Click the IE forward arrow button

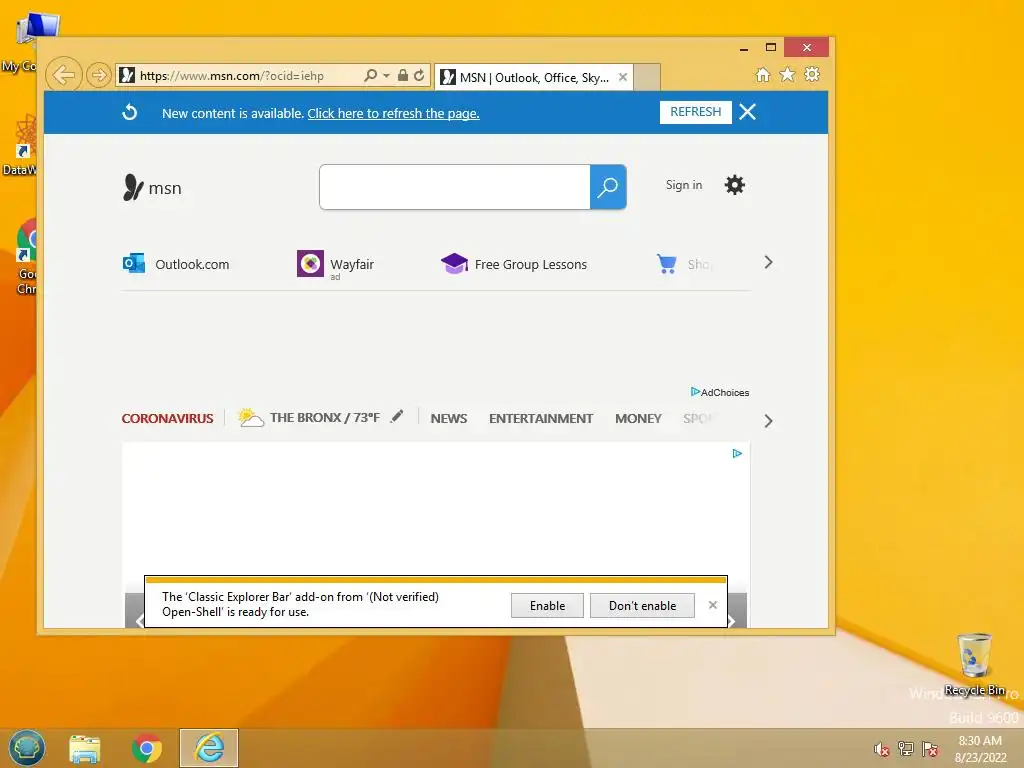tap(99, 76)
